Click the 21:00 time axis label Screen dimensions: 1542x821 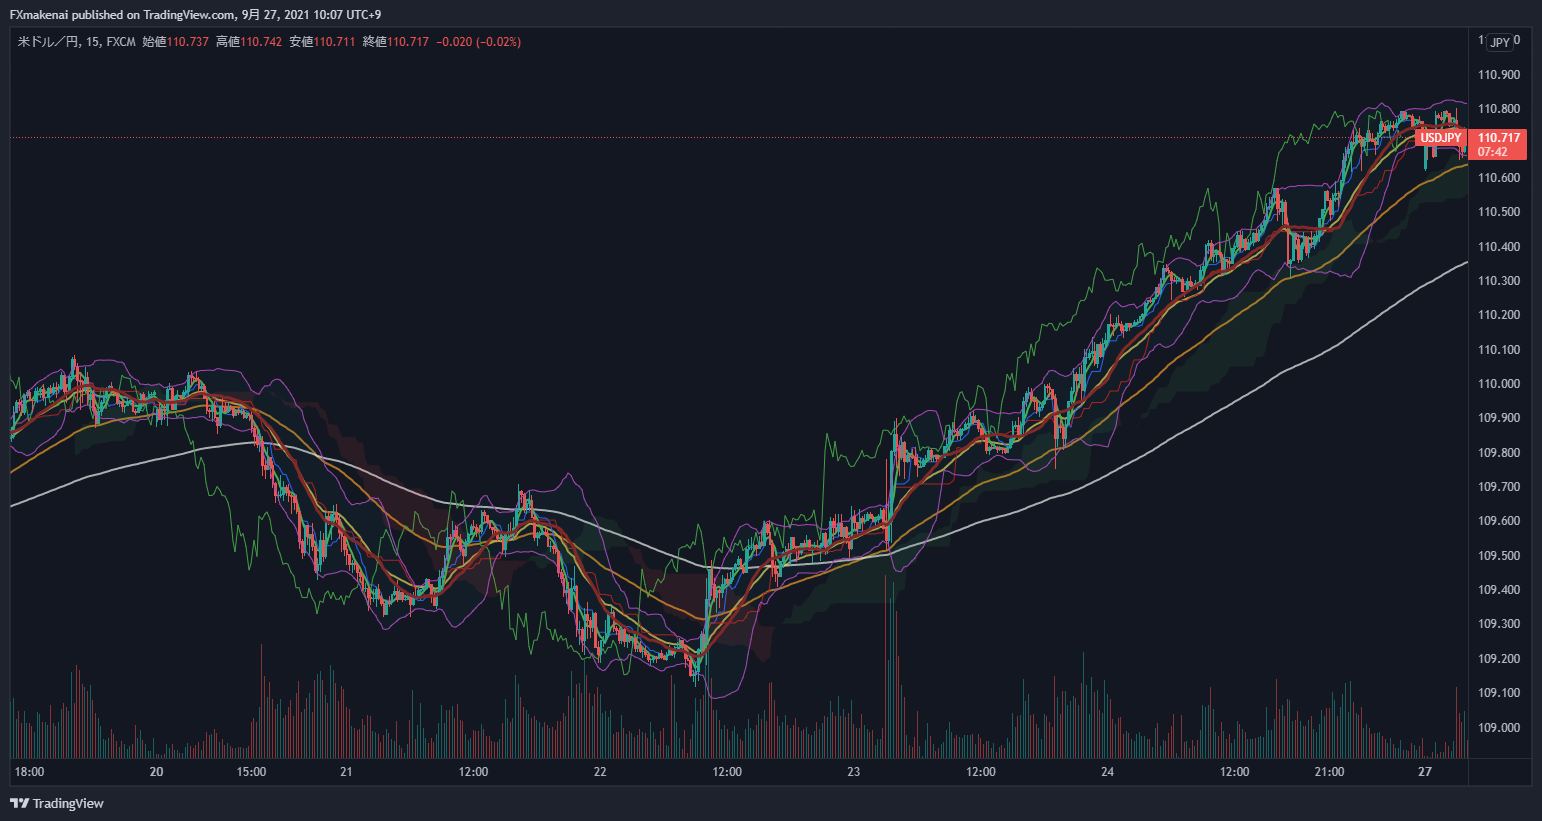click(x=1329, y=772)
